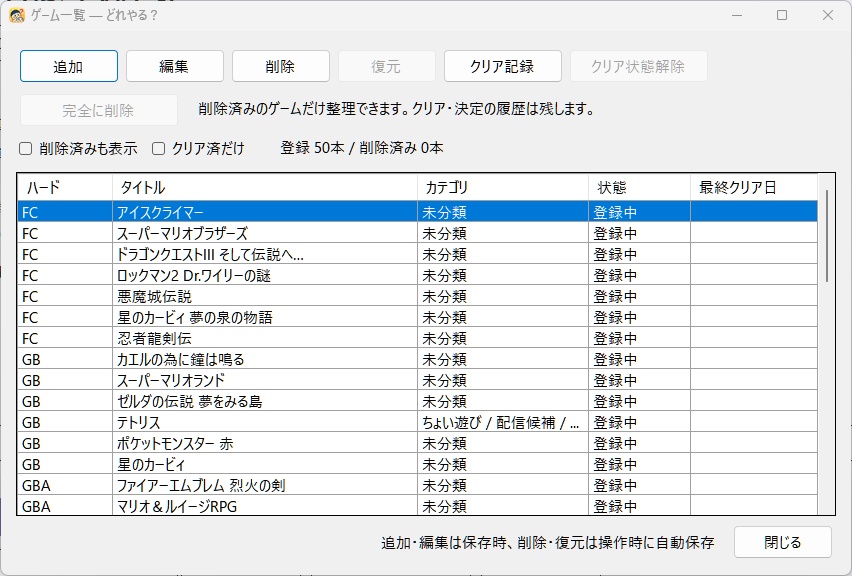Select ポケットモンスター 赤 row
This screenshot has width=852, height=576.
click(x=417, y=443)
